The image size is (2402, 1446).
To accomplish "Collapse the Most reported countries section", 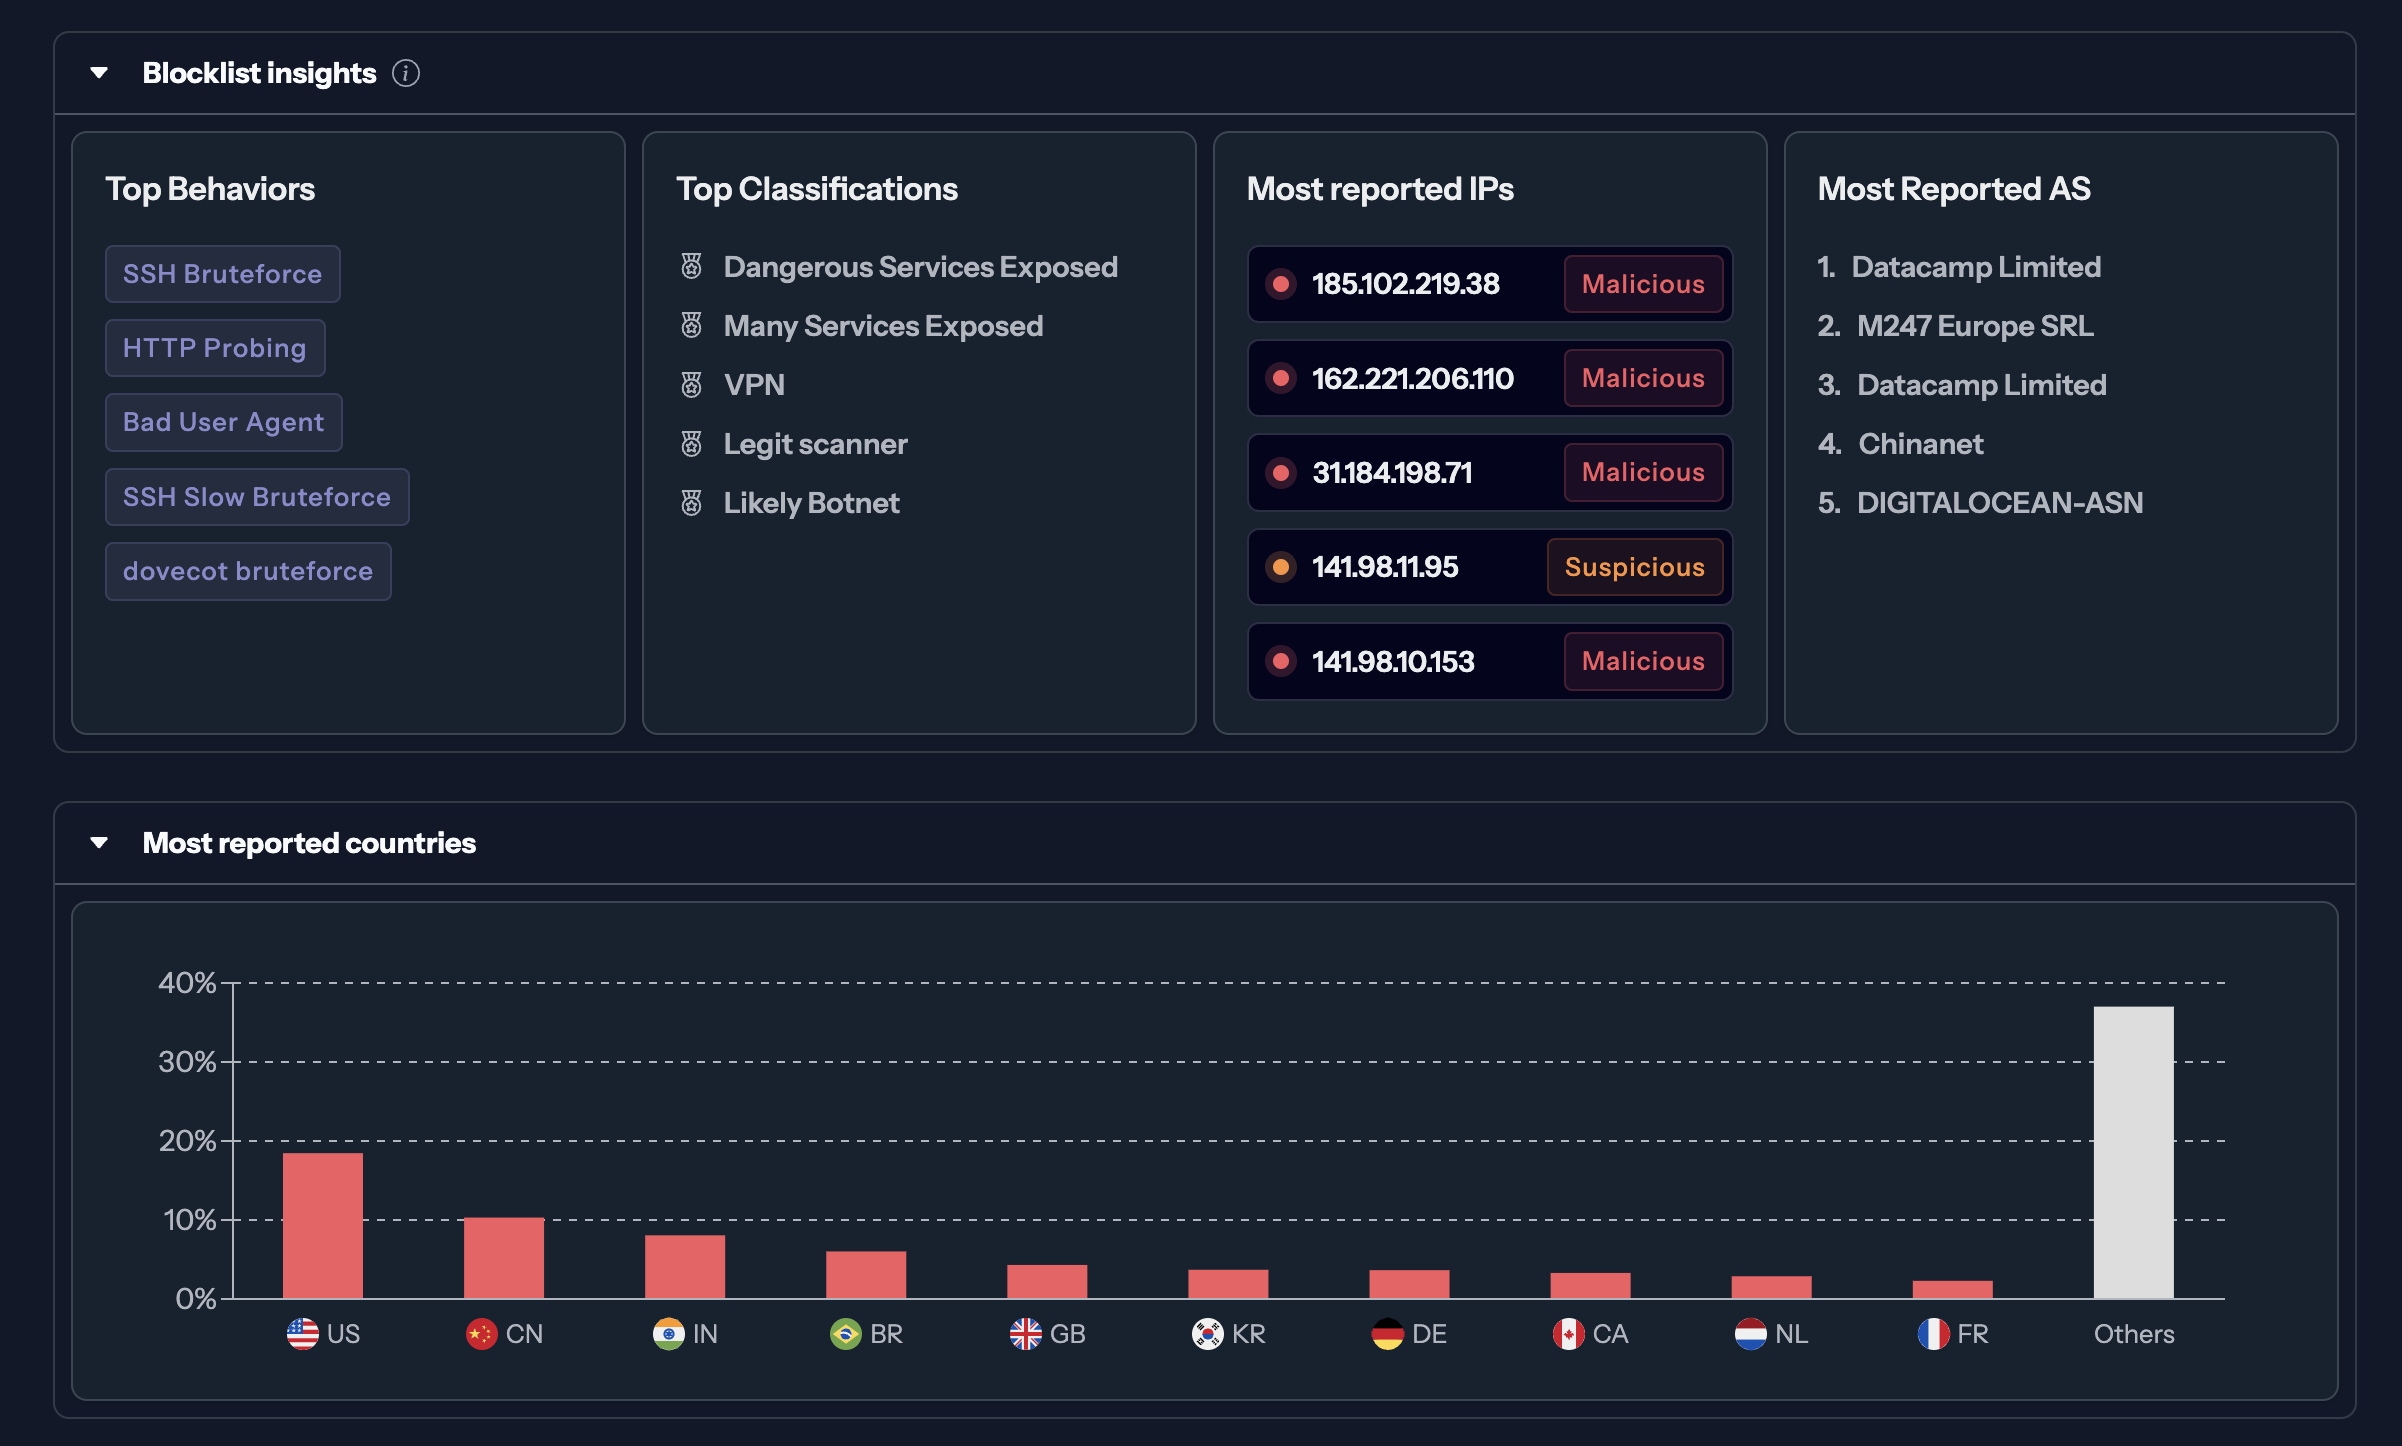I will click(99, 843).
